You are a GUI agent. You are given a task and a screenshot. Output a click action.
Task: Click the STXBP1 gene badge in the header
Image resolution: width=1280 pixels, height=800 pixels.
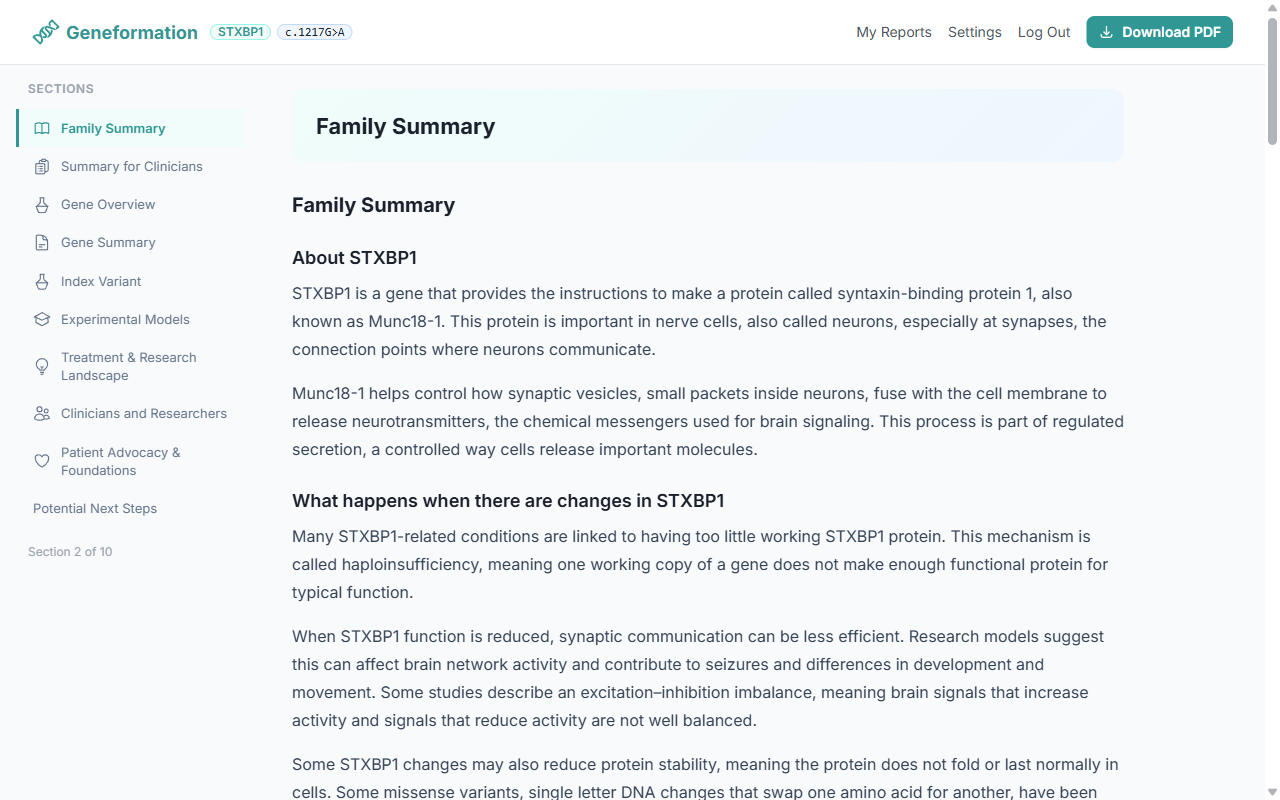tap(240, 32)
